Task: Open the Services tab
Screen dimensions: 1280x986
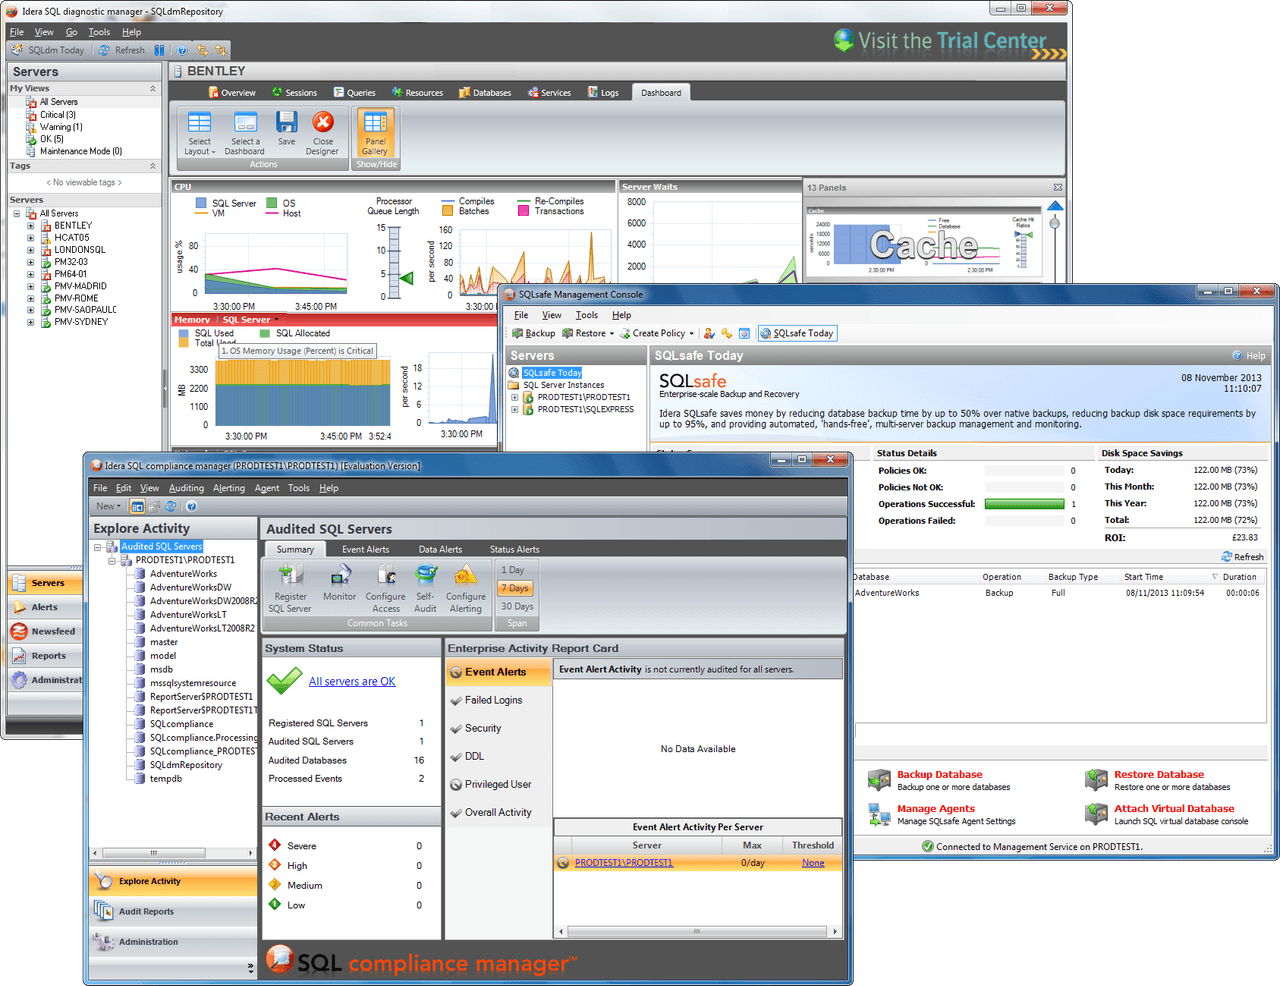Action: point(549,93)
